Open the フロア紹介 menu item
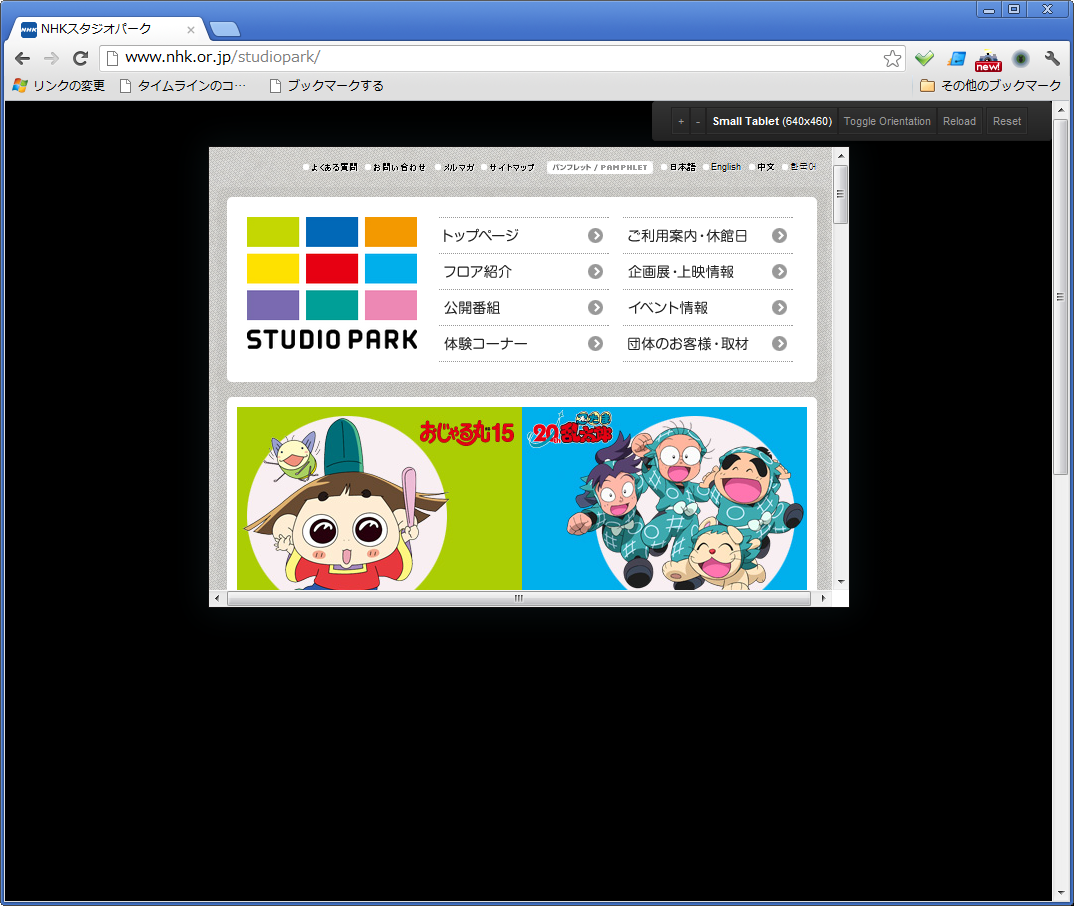Viewport: 1074px width, 906px height. (523, 272)
